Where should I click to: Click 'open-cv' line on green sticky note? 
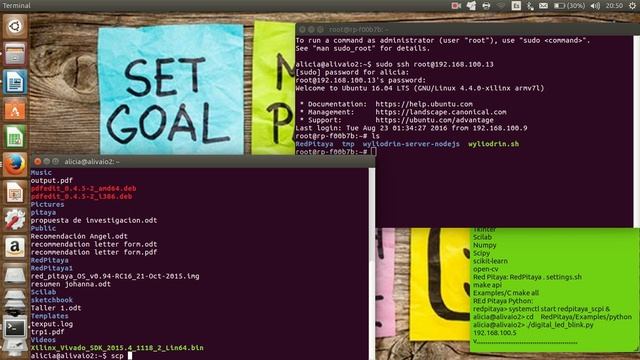pyautogui.click(x=485, y=269)
